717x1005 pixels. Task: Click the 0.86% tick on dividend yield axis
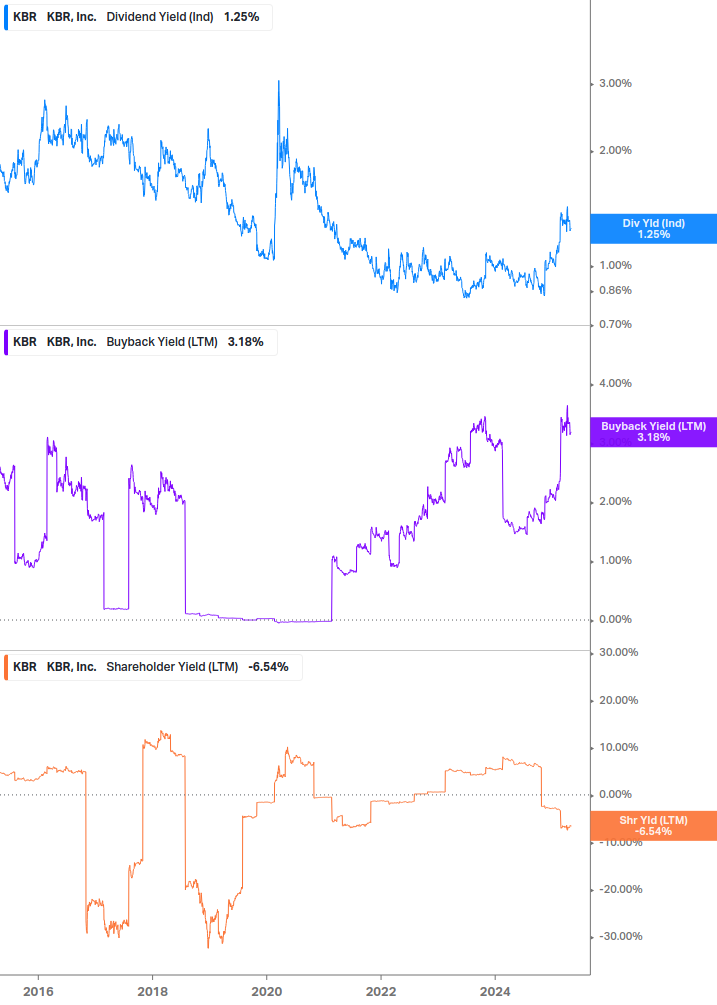[x=615, y=290]
